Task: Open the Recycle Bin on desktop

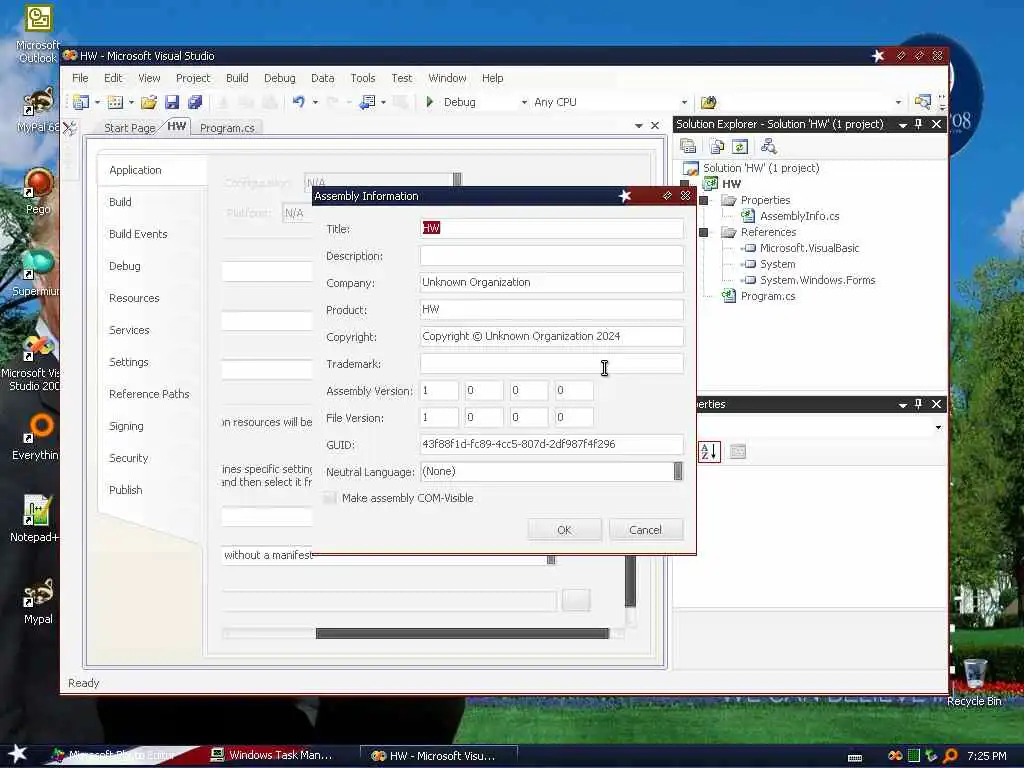Action: pyautogui.click(x=974, y=681)
